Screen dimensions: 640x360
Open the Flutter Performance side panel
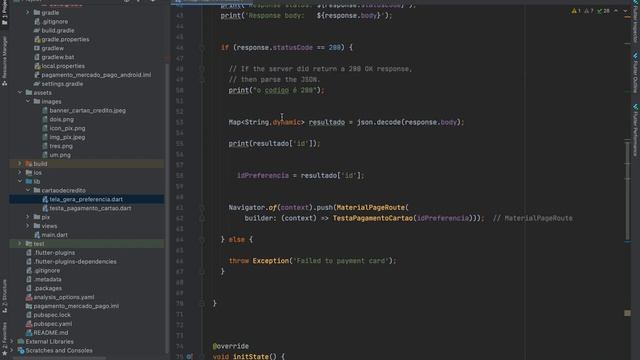(x=635, y=130)
